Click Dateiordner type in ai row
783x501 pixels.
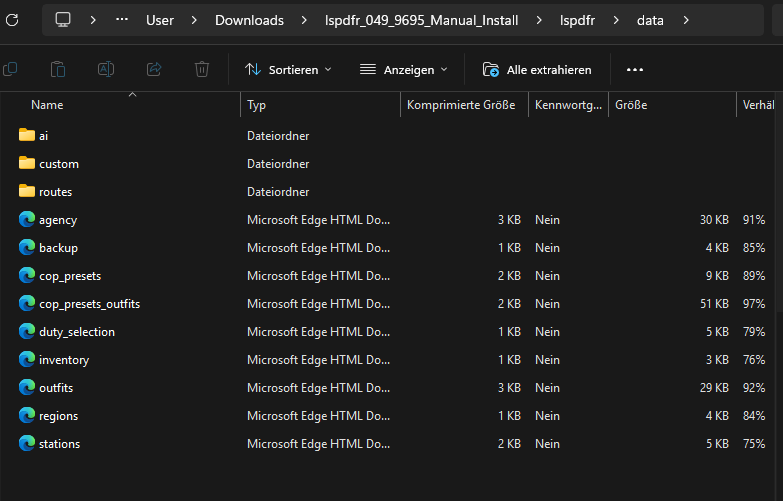coord(278,136)
